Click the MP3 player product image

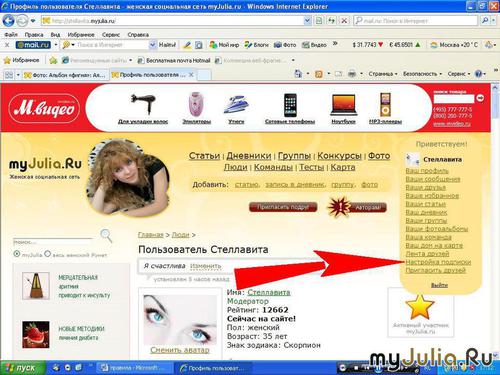(x=385, y=105)
